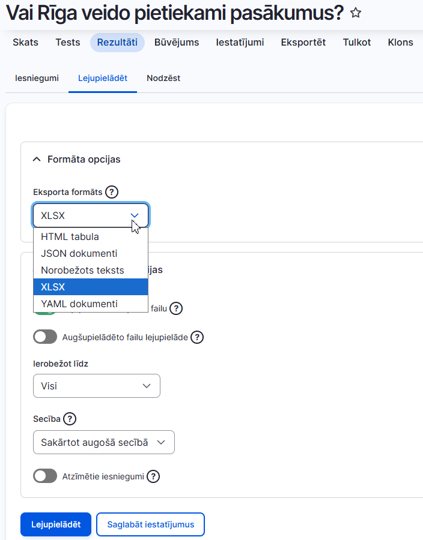This screenshot has width=423, height=540.
Task: Click Saglabāt iestatījumus button
Action: pos(151,524)
